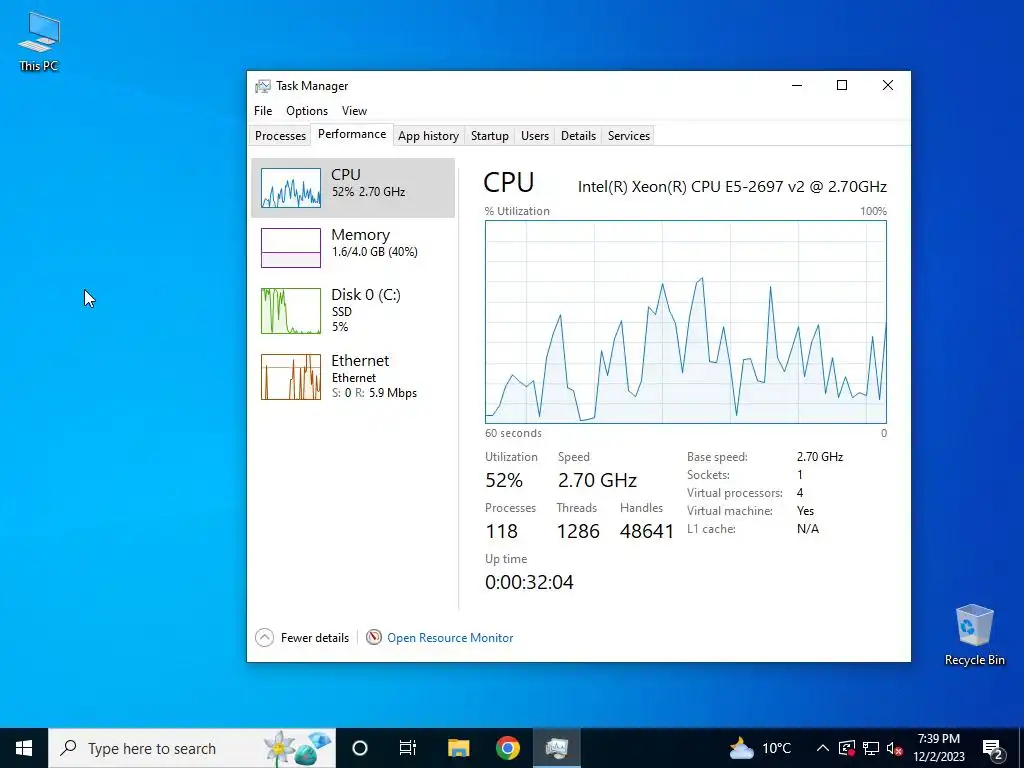Viewport: 1024px width, 768px height.
Task: Click the Resource Monitor gauge icon
Action: point(374,637)
